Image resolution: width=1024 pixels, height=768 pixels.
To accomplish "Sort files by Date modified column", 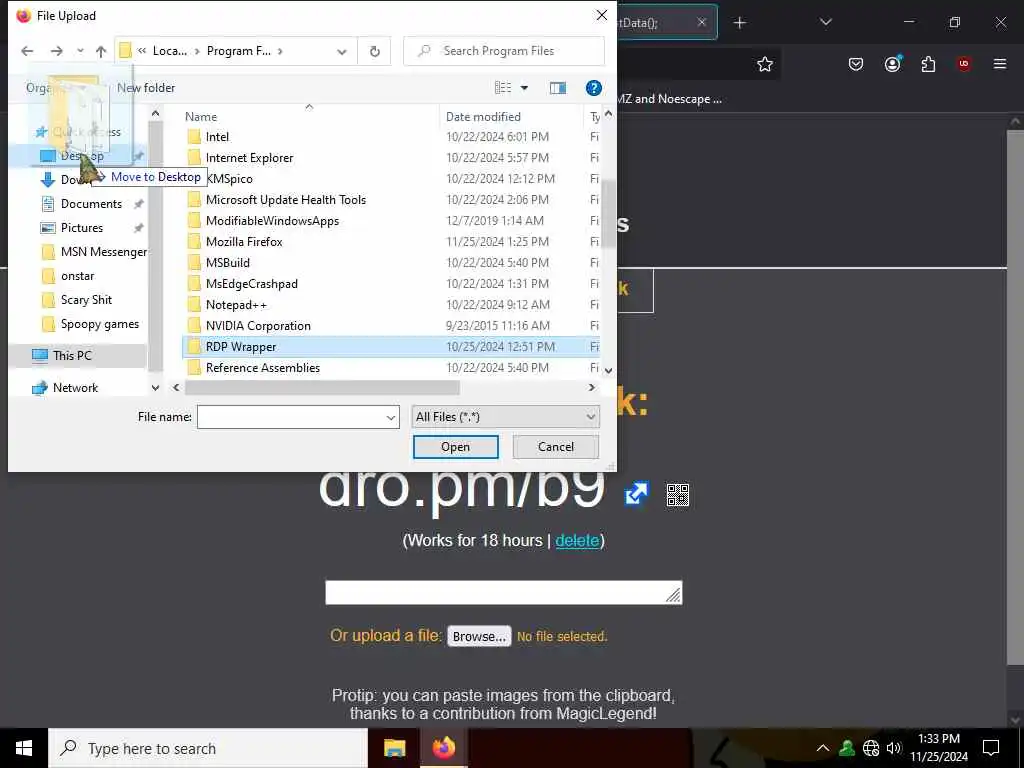I will (483, 117).
